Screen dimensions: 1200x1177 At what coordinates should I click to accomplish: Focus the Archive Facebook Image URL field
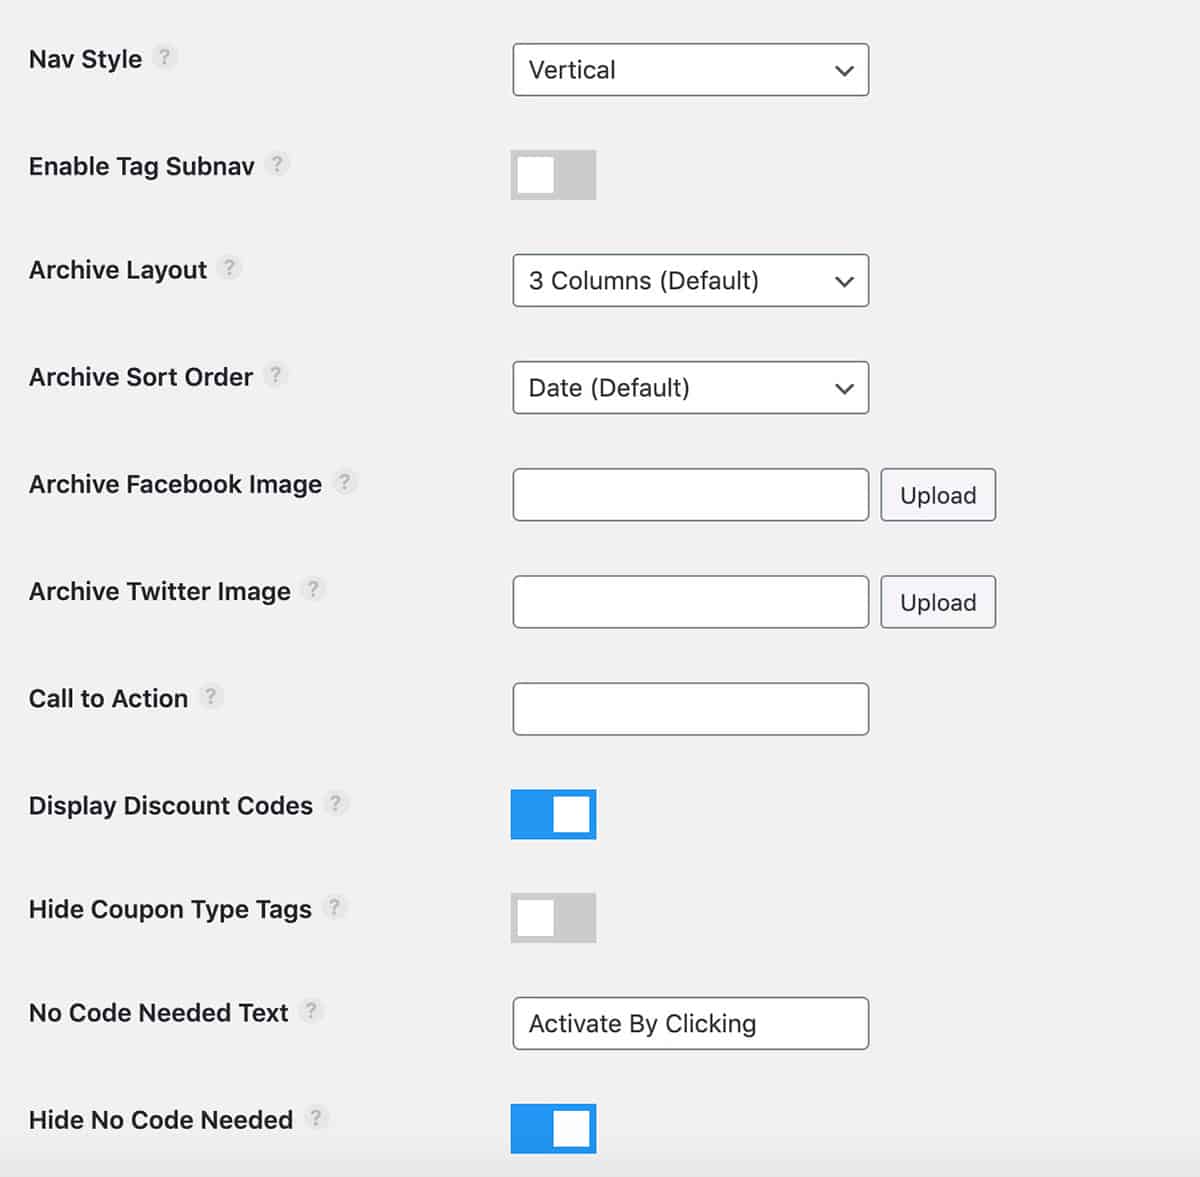(x=691, y=495)
